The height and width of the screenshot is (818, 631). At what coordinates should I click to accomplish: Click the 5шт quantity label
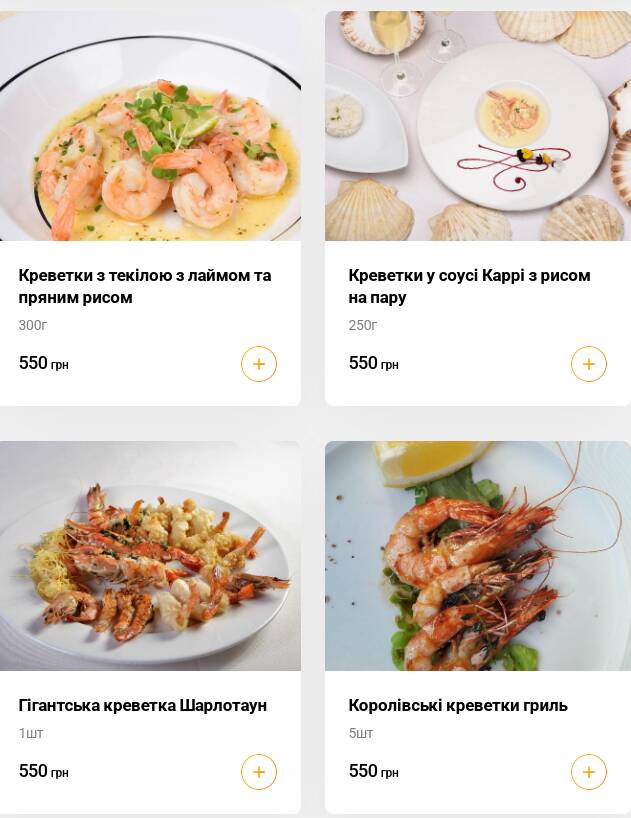click(361, 733)
